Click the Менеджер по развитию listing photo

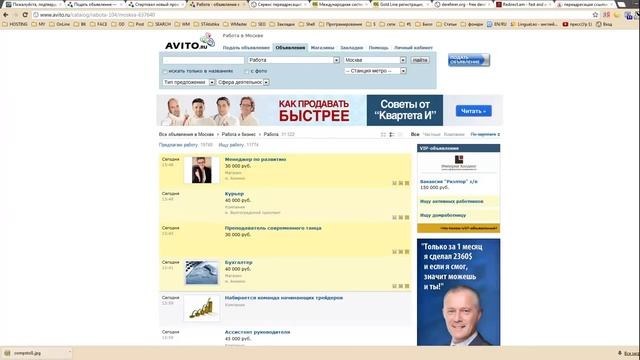tap(202, 170)
